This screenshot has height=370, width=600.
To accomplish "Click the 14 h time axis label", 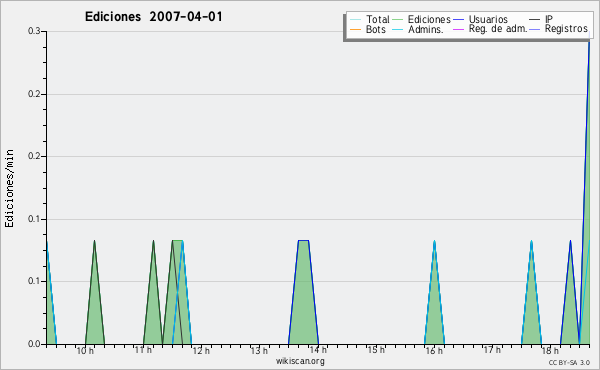I will 318,350.
